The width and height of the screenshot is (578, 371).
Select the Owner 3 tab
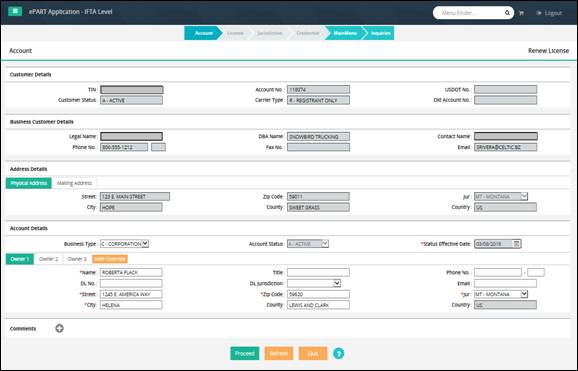tap(77, 259)
